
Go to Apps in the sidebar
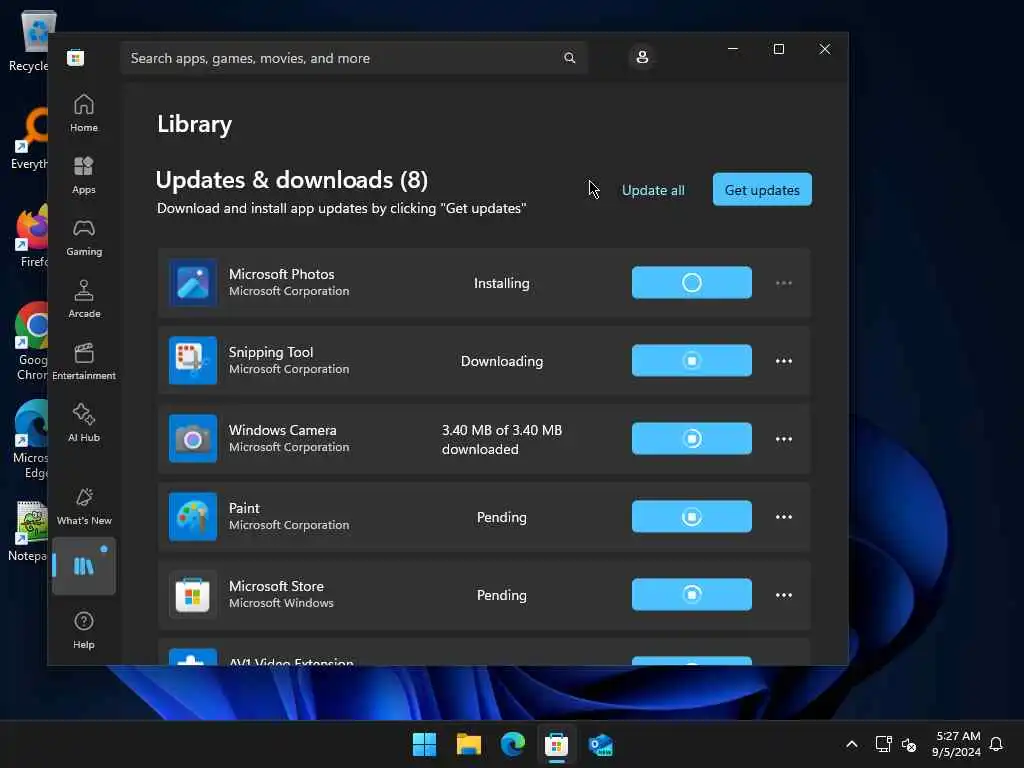coord(84,175)
